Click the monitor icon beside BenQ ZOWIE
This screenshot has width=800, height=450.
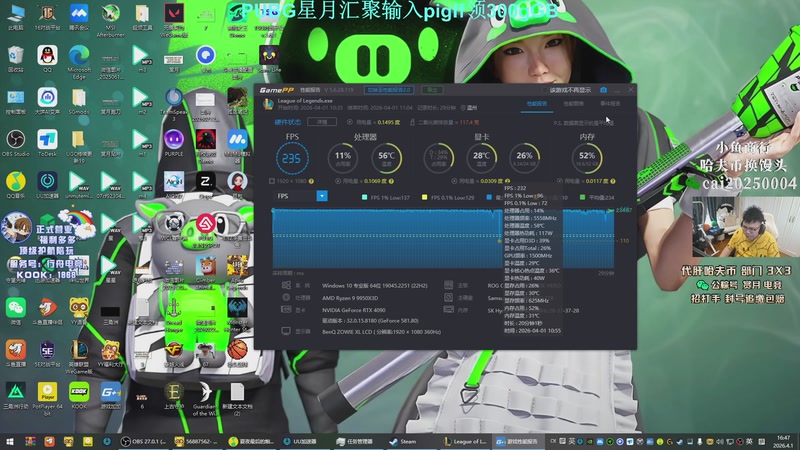[x=286, y=331]
